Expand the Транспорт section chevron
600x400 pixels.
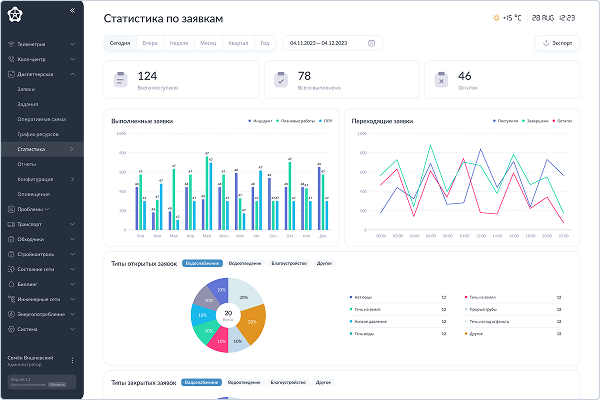(72, 224)
